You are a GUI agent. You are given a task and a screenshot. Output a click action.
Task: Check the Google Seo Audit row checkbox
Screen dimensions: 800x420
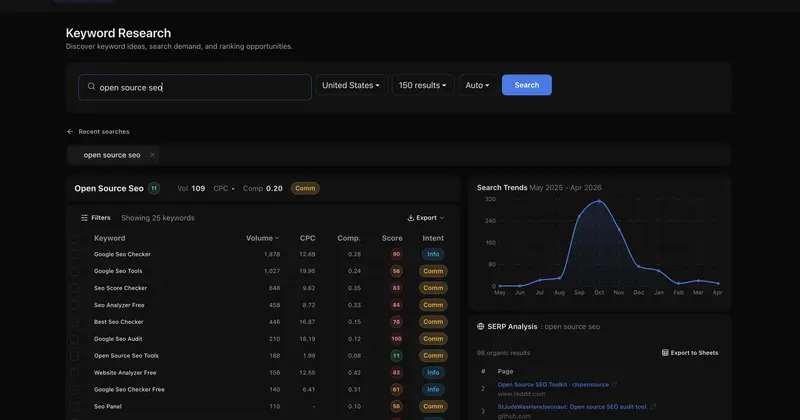(74, 339)
